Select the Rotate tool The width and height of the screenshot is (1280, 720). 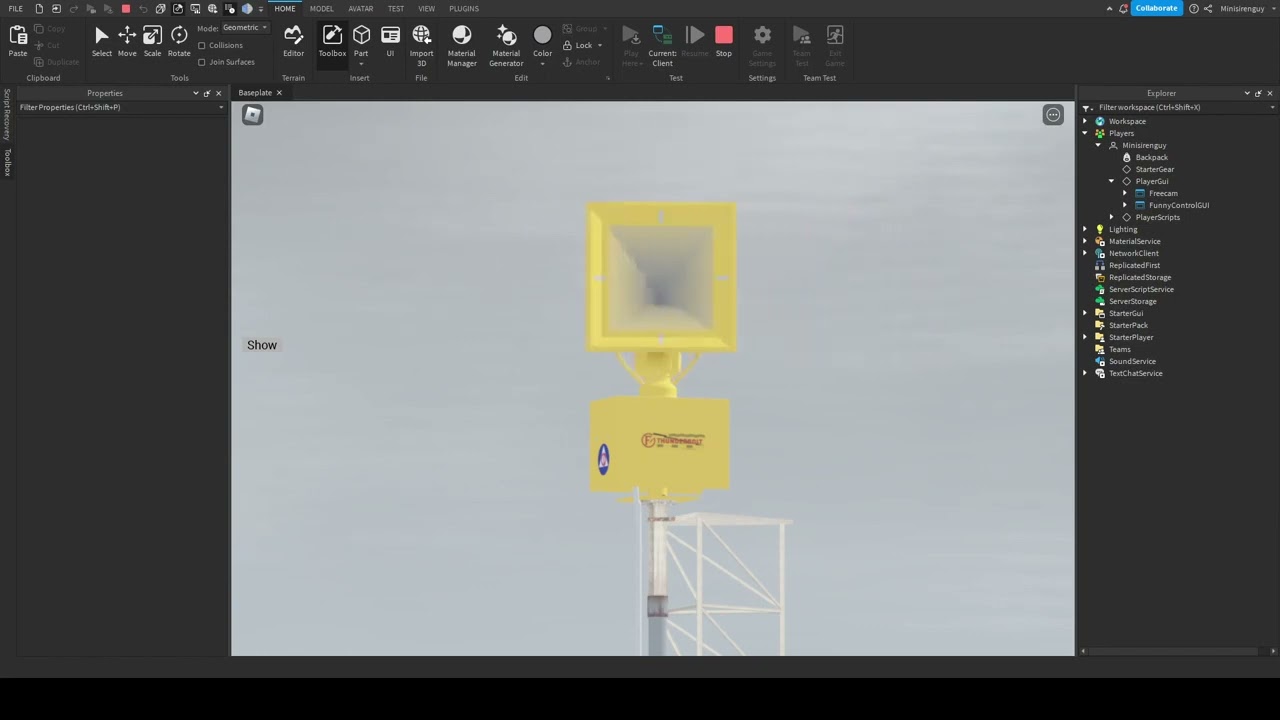(x=179, y=42)
